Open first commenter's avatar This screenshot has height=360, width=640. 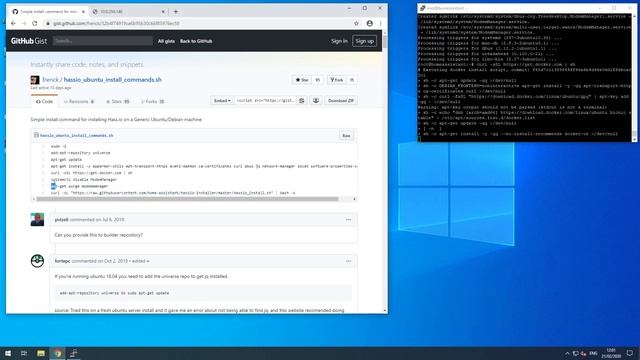pyautogui.click(x=37, y=220)
